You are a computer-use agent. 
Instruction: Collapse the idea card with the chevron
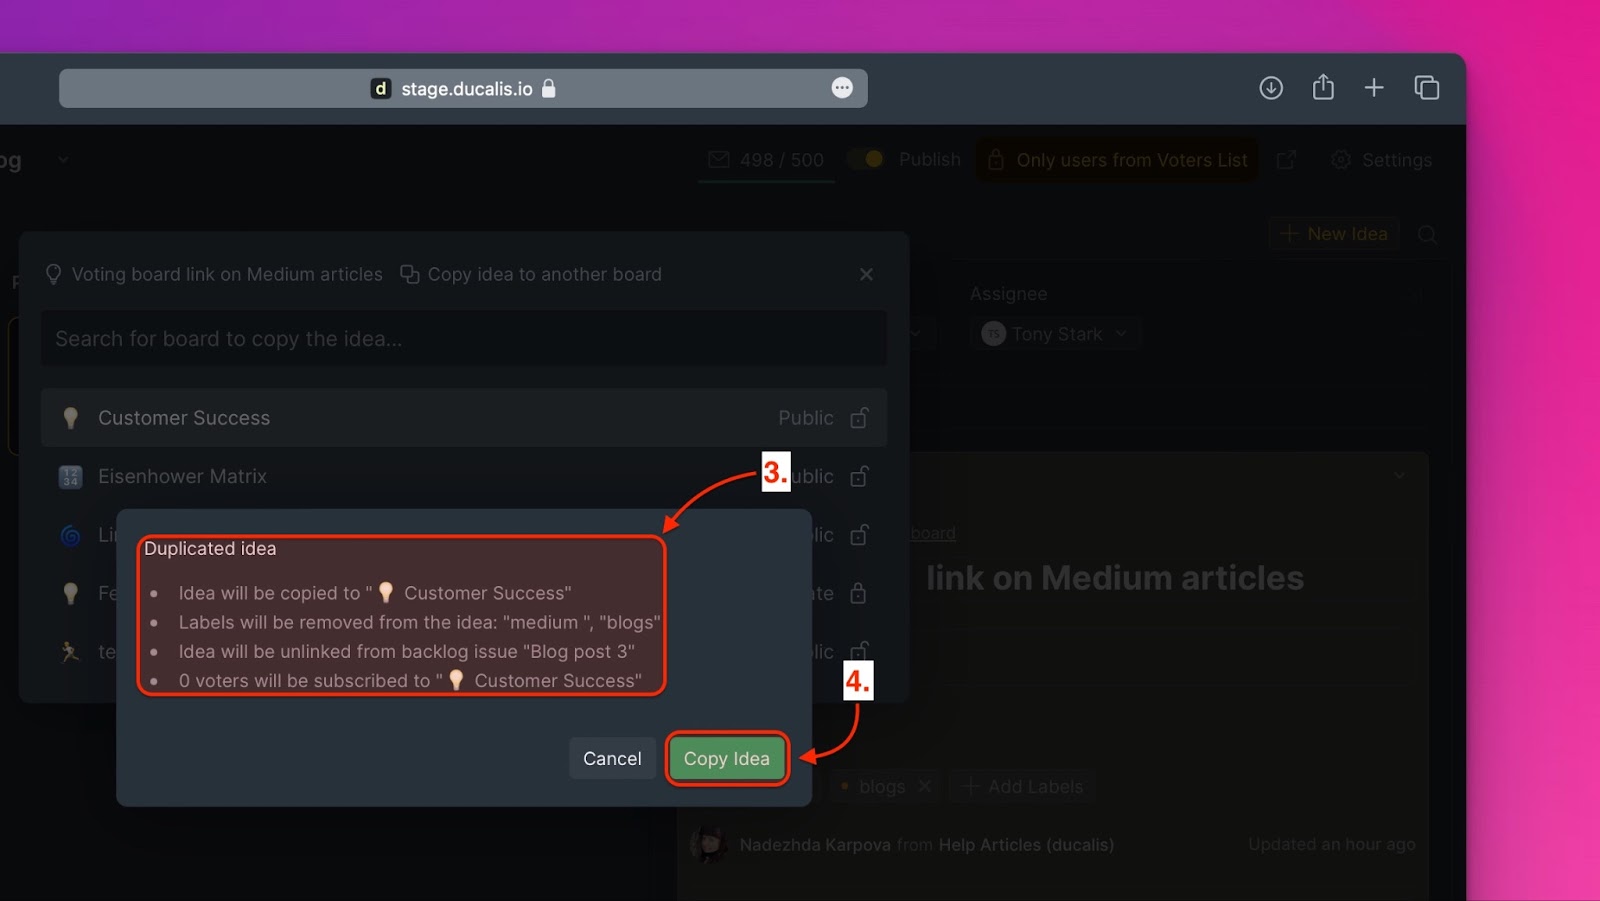(1399, 476)
